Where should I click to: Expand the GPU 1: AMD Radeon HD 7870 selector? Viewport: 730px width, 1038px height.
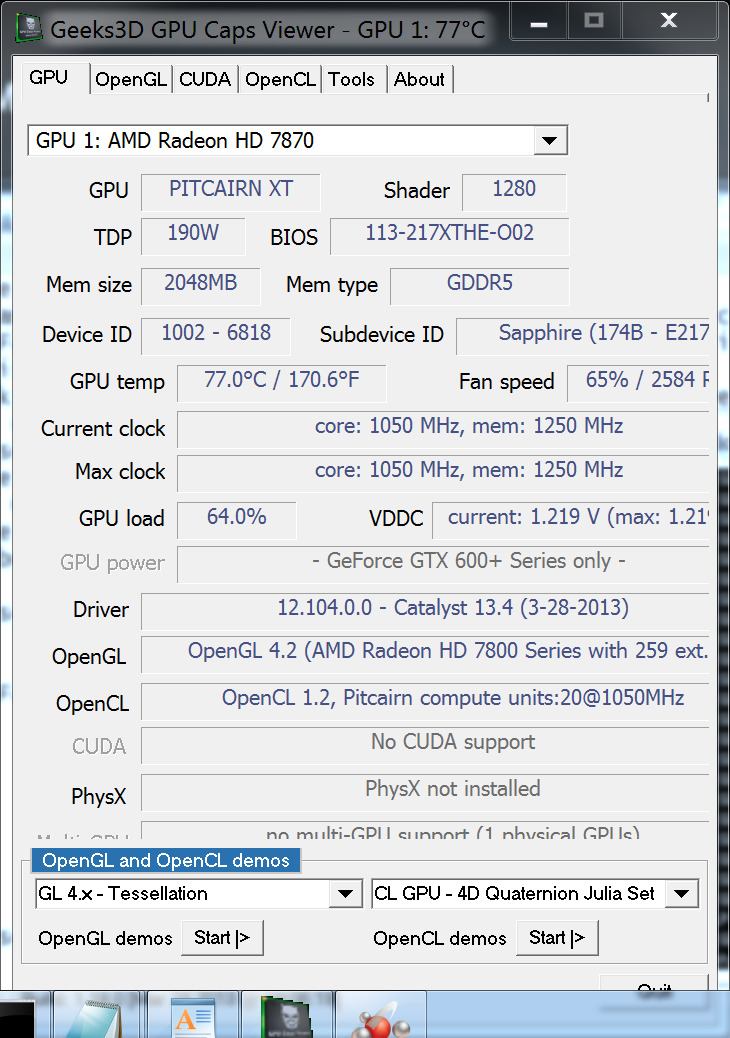coord(550,140)
